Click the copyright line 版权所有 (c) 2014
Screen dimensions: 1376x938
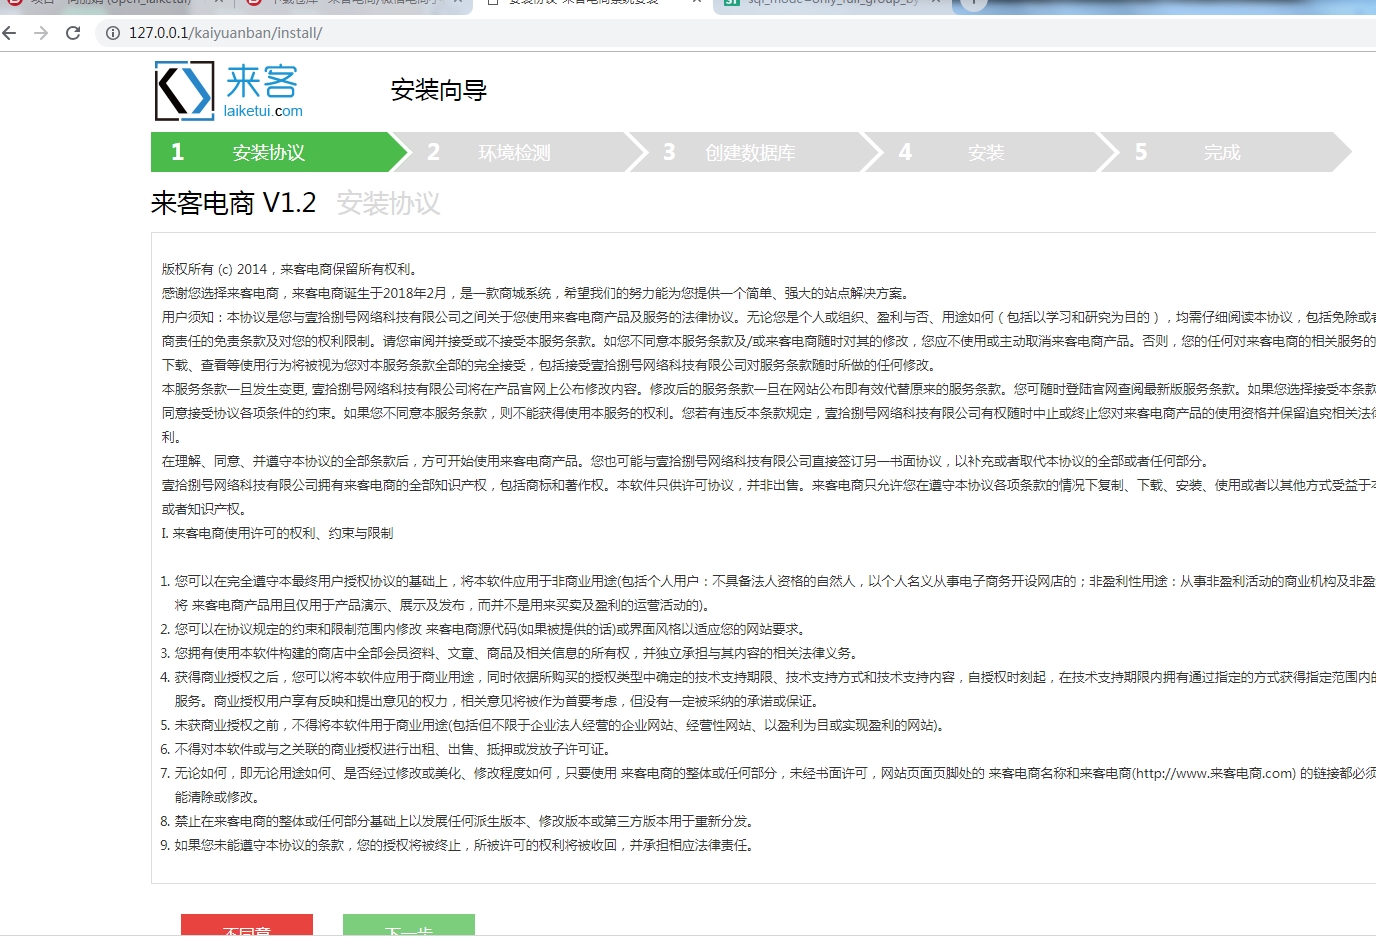pyautogui.click(x=290, y=269)
